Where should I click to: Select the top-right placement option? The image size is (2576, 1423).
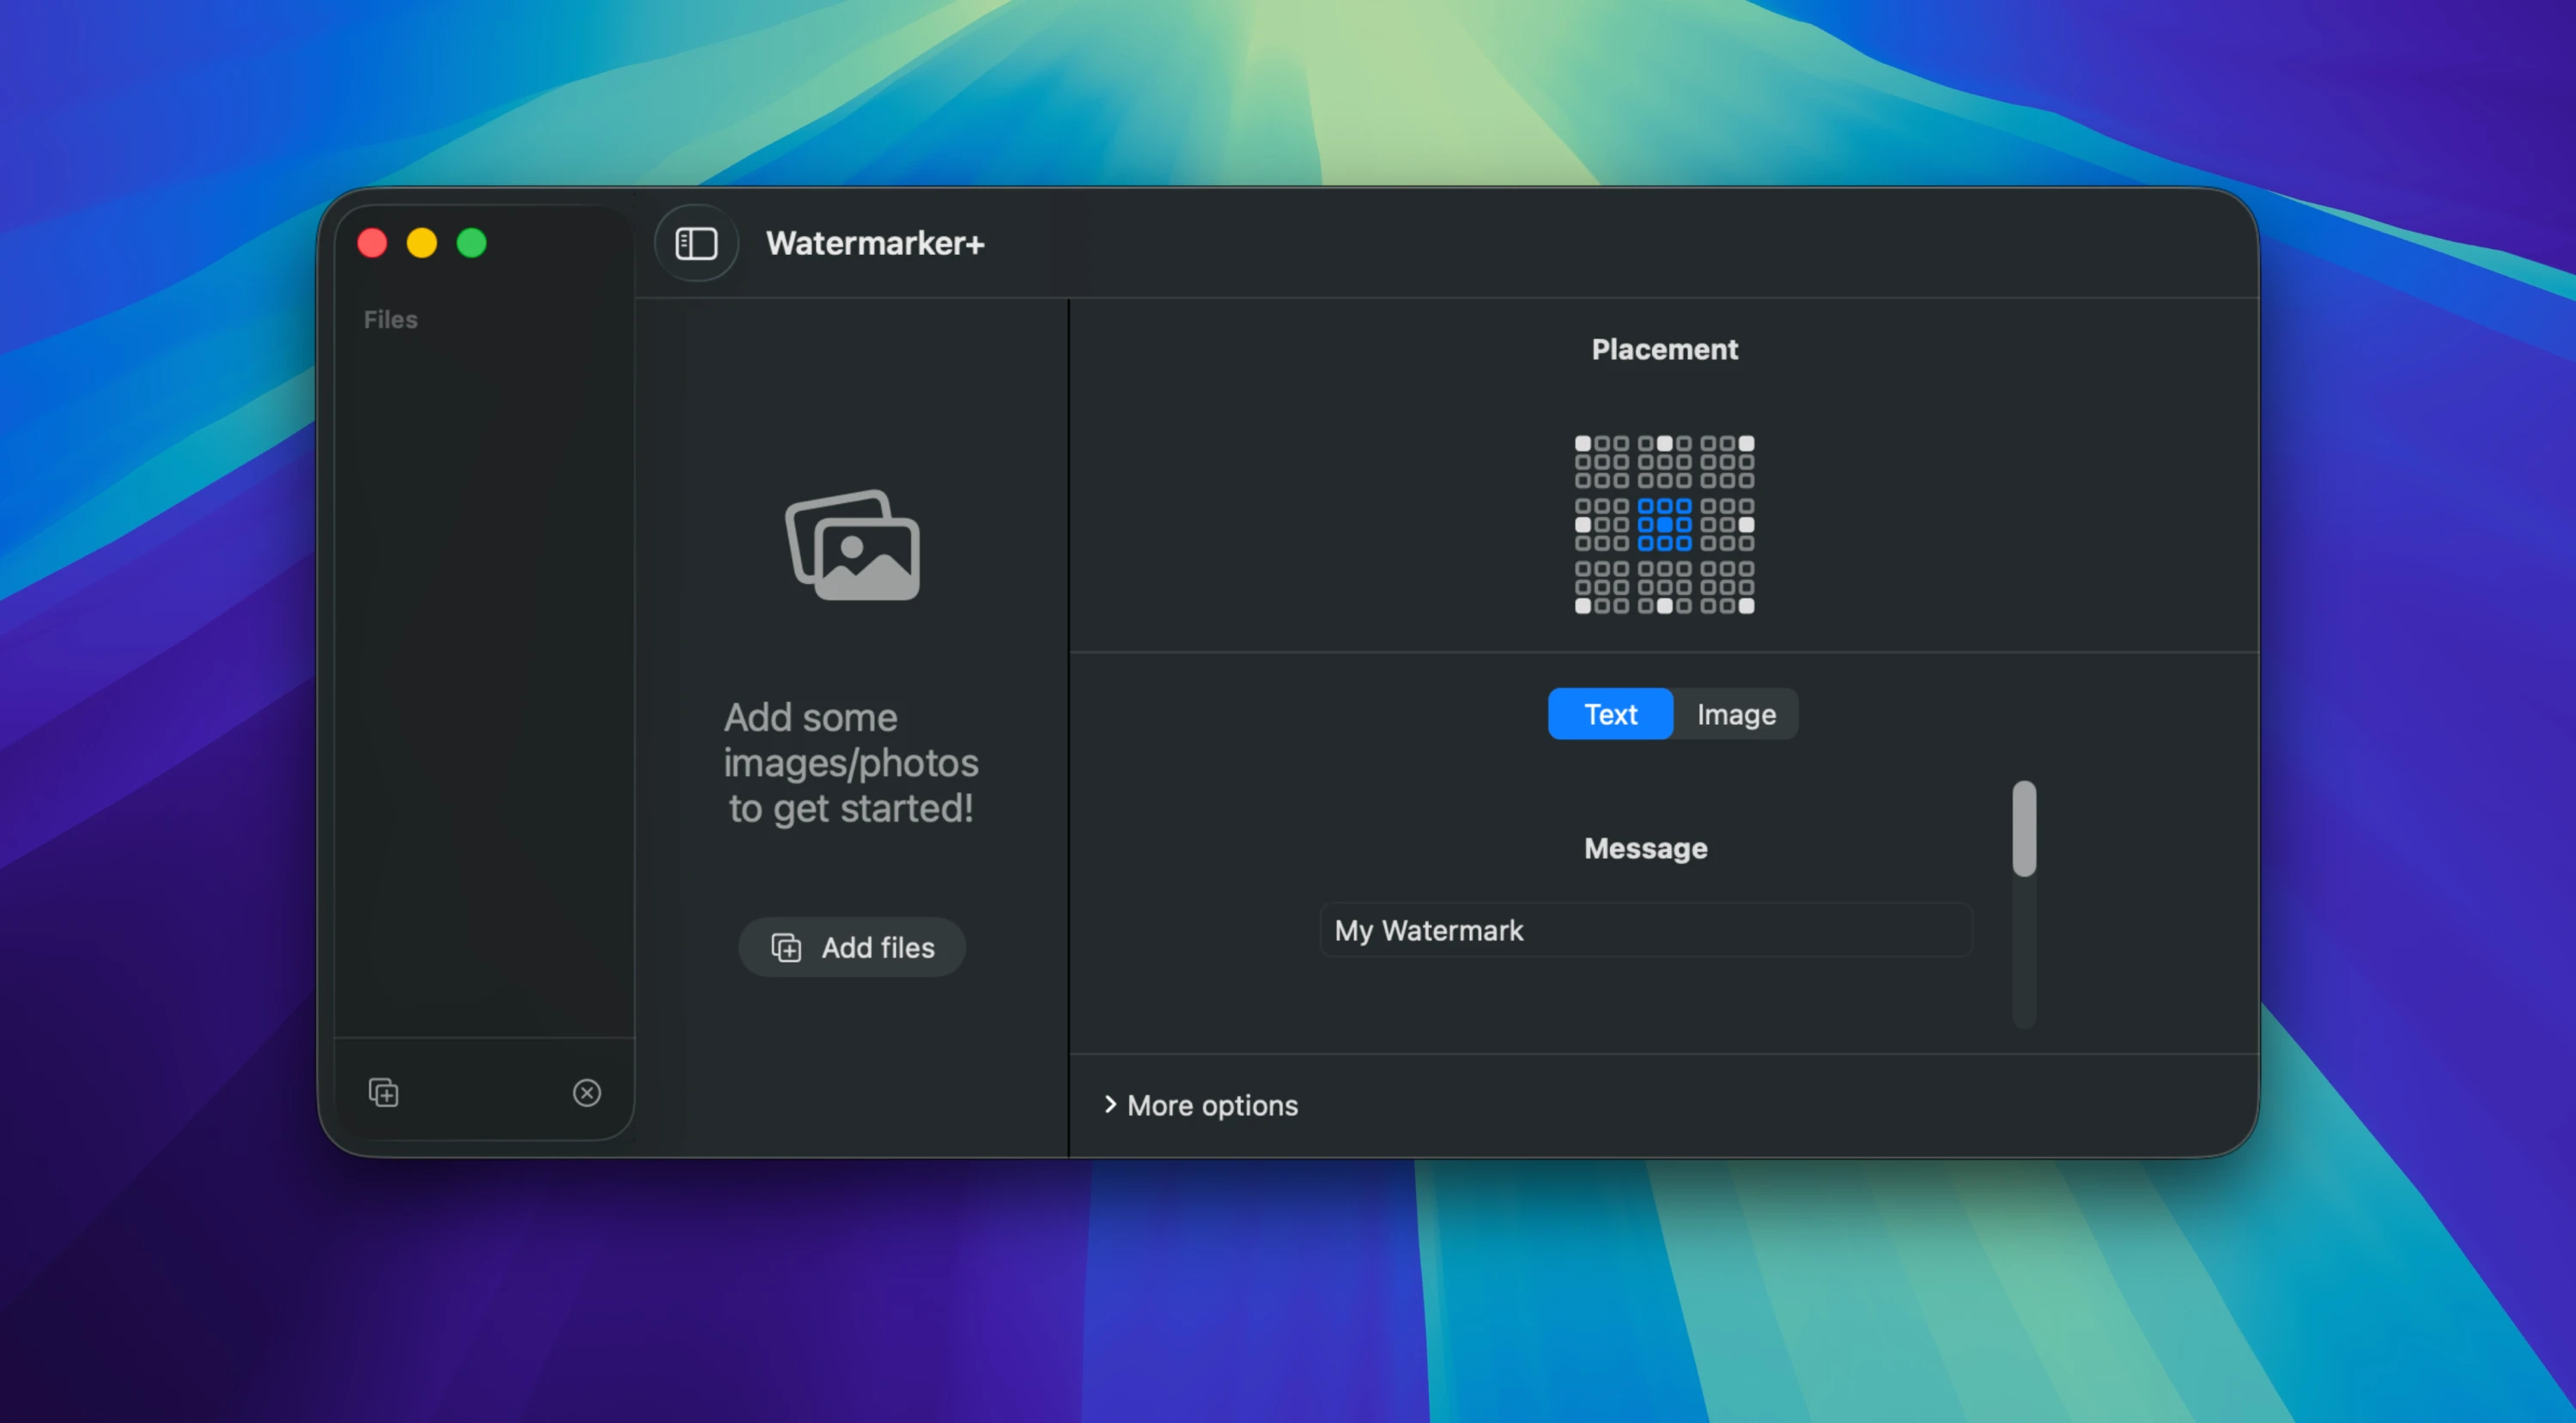1727,461
